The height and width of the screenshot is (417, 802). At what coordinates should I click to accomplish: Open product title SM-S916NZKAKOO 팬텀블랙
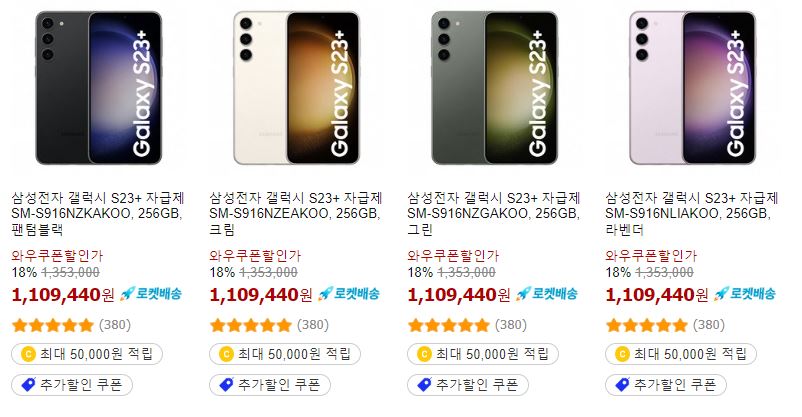(98, 213)
